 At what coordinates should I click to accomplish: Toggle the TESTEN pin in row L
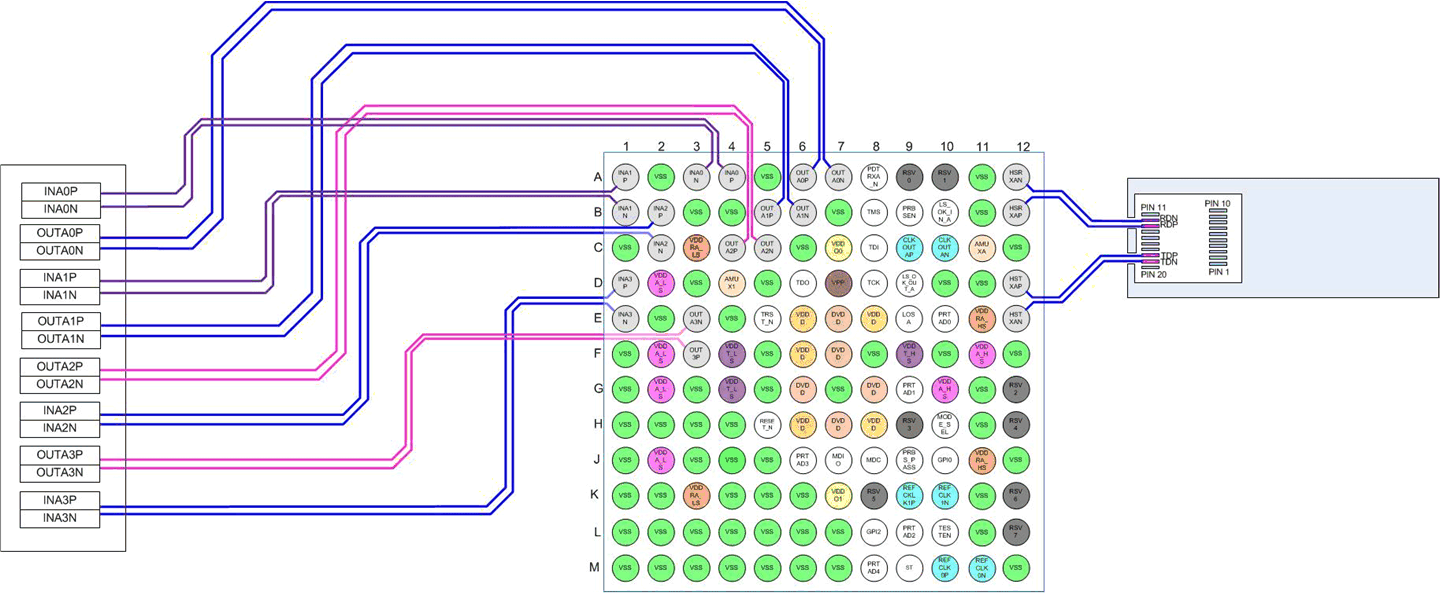945,532
